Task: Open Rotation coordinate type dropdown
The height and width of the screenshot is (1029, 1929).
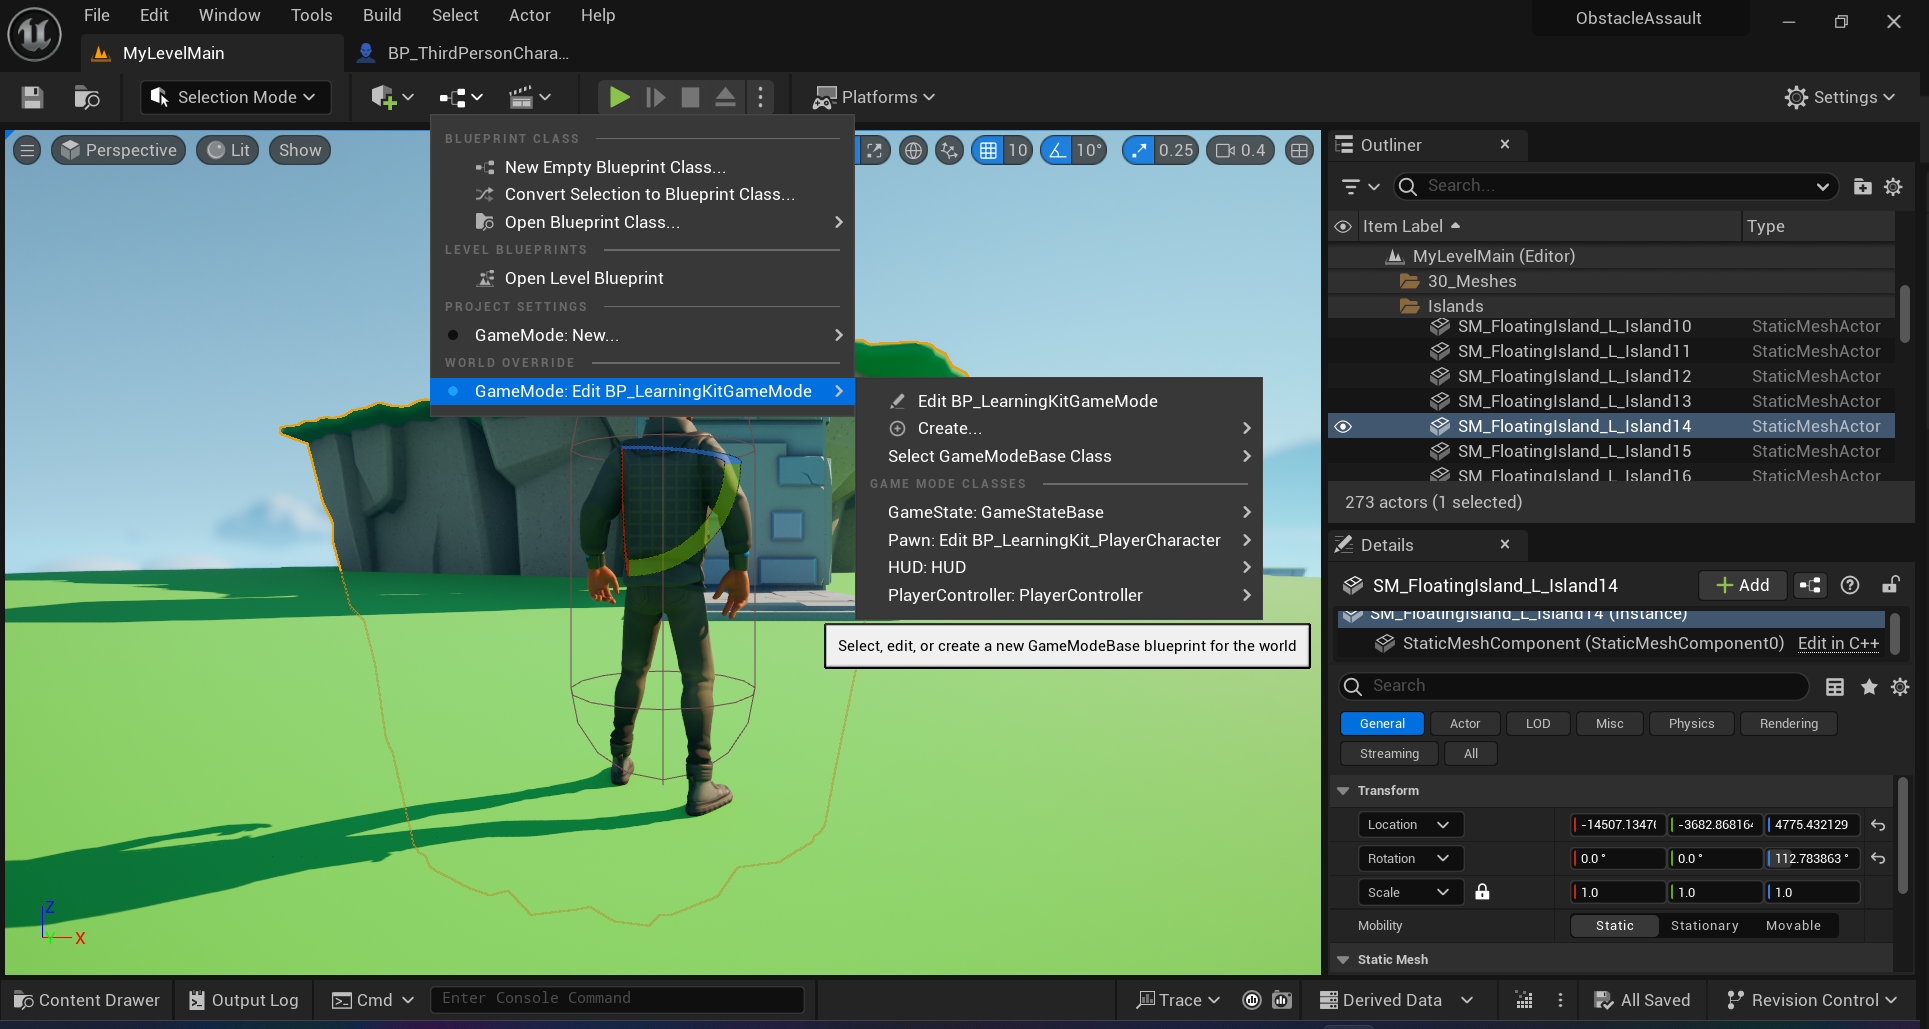Action: (x=1410, y=858)
